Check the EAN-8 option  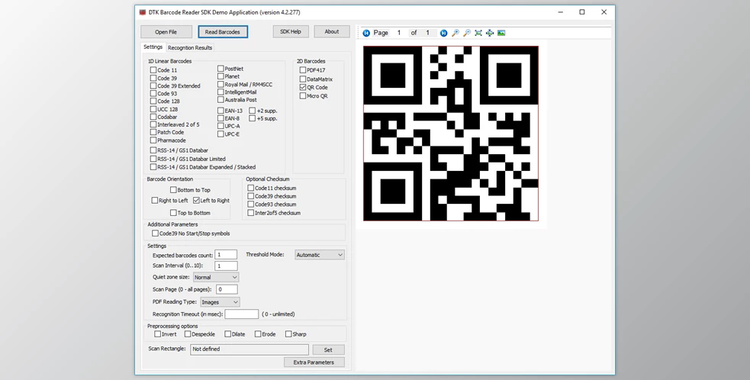coord(221,118)
